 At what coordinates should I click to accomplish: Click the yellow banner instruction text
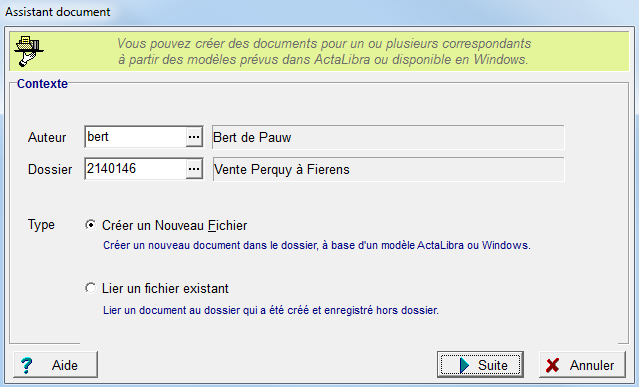click(324, 51)
